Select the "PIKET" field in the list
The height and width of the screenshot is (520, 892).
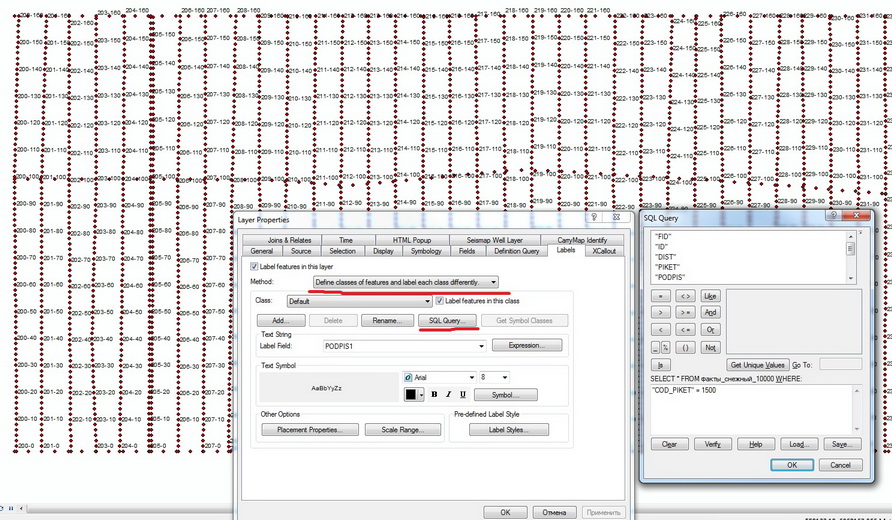point(667,266)
